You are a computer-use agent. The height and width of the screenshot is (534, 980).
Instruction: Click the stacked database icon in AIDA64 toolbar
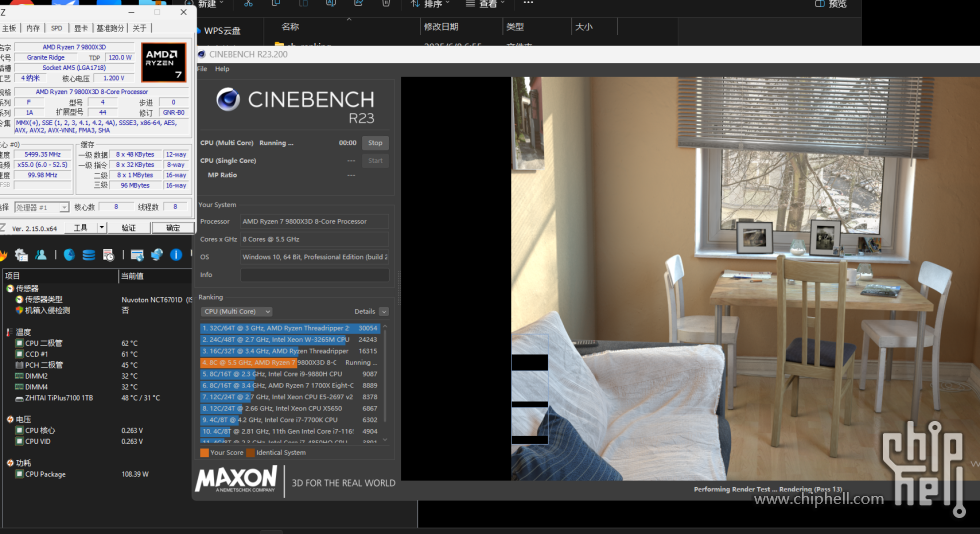coord(89,254)
